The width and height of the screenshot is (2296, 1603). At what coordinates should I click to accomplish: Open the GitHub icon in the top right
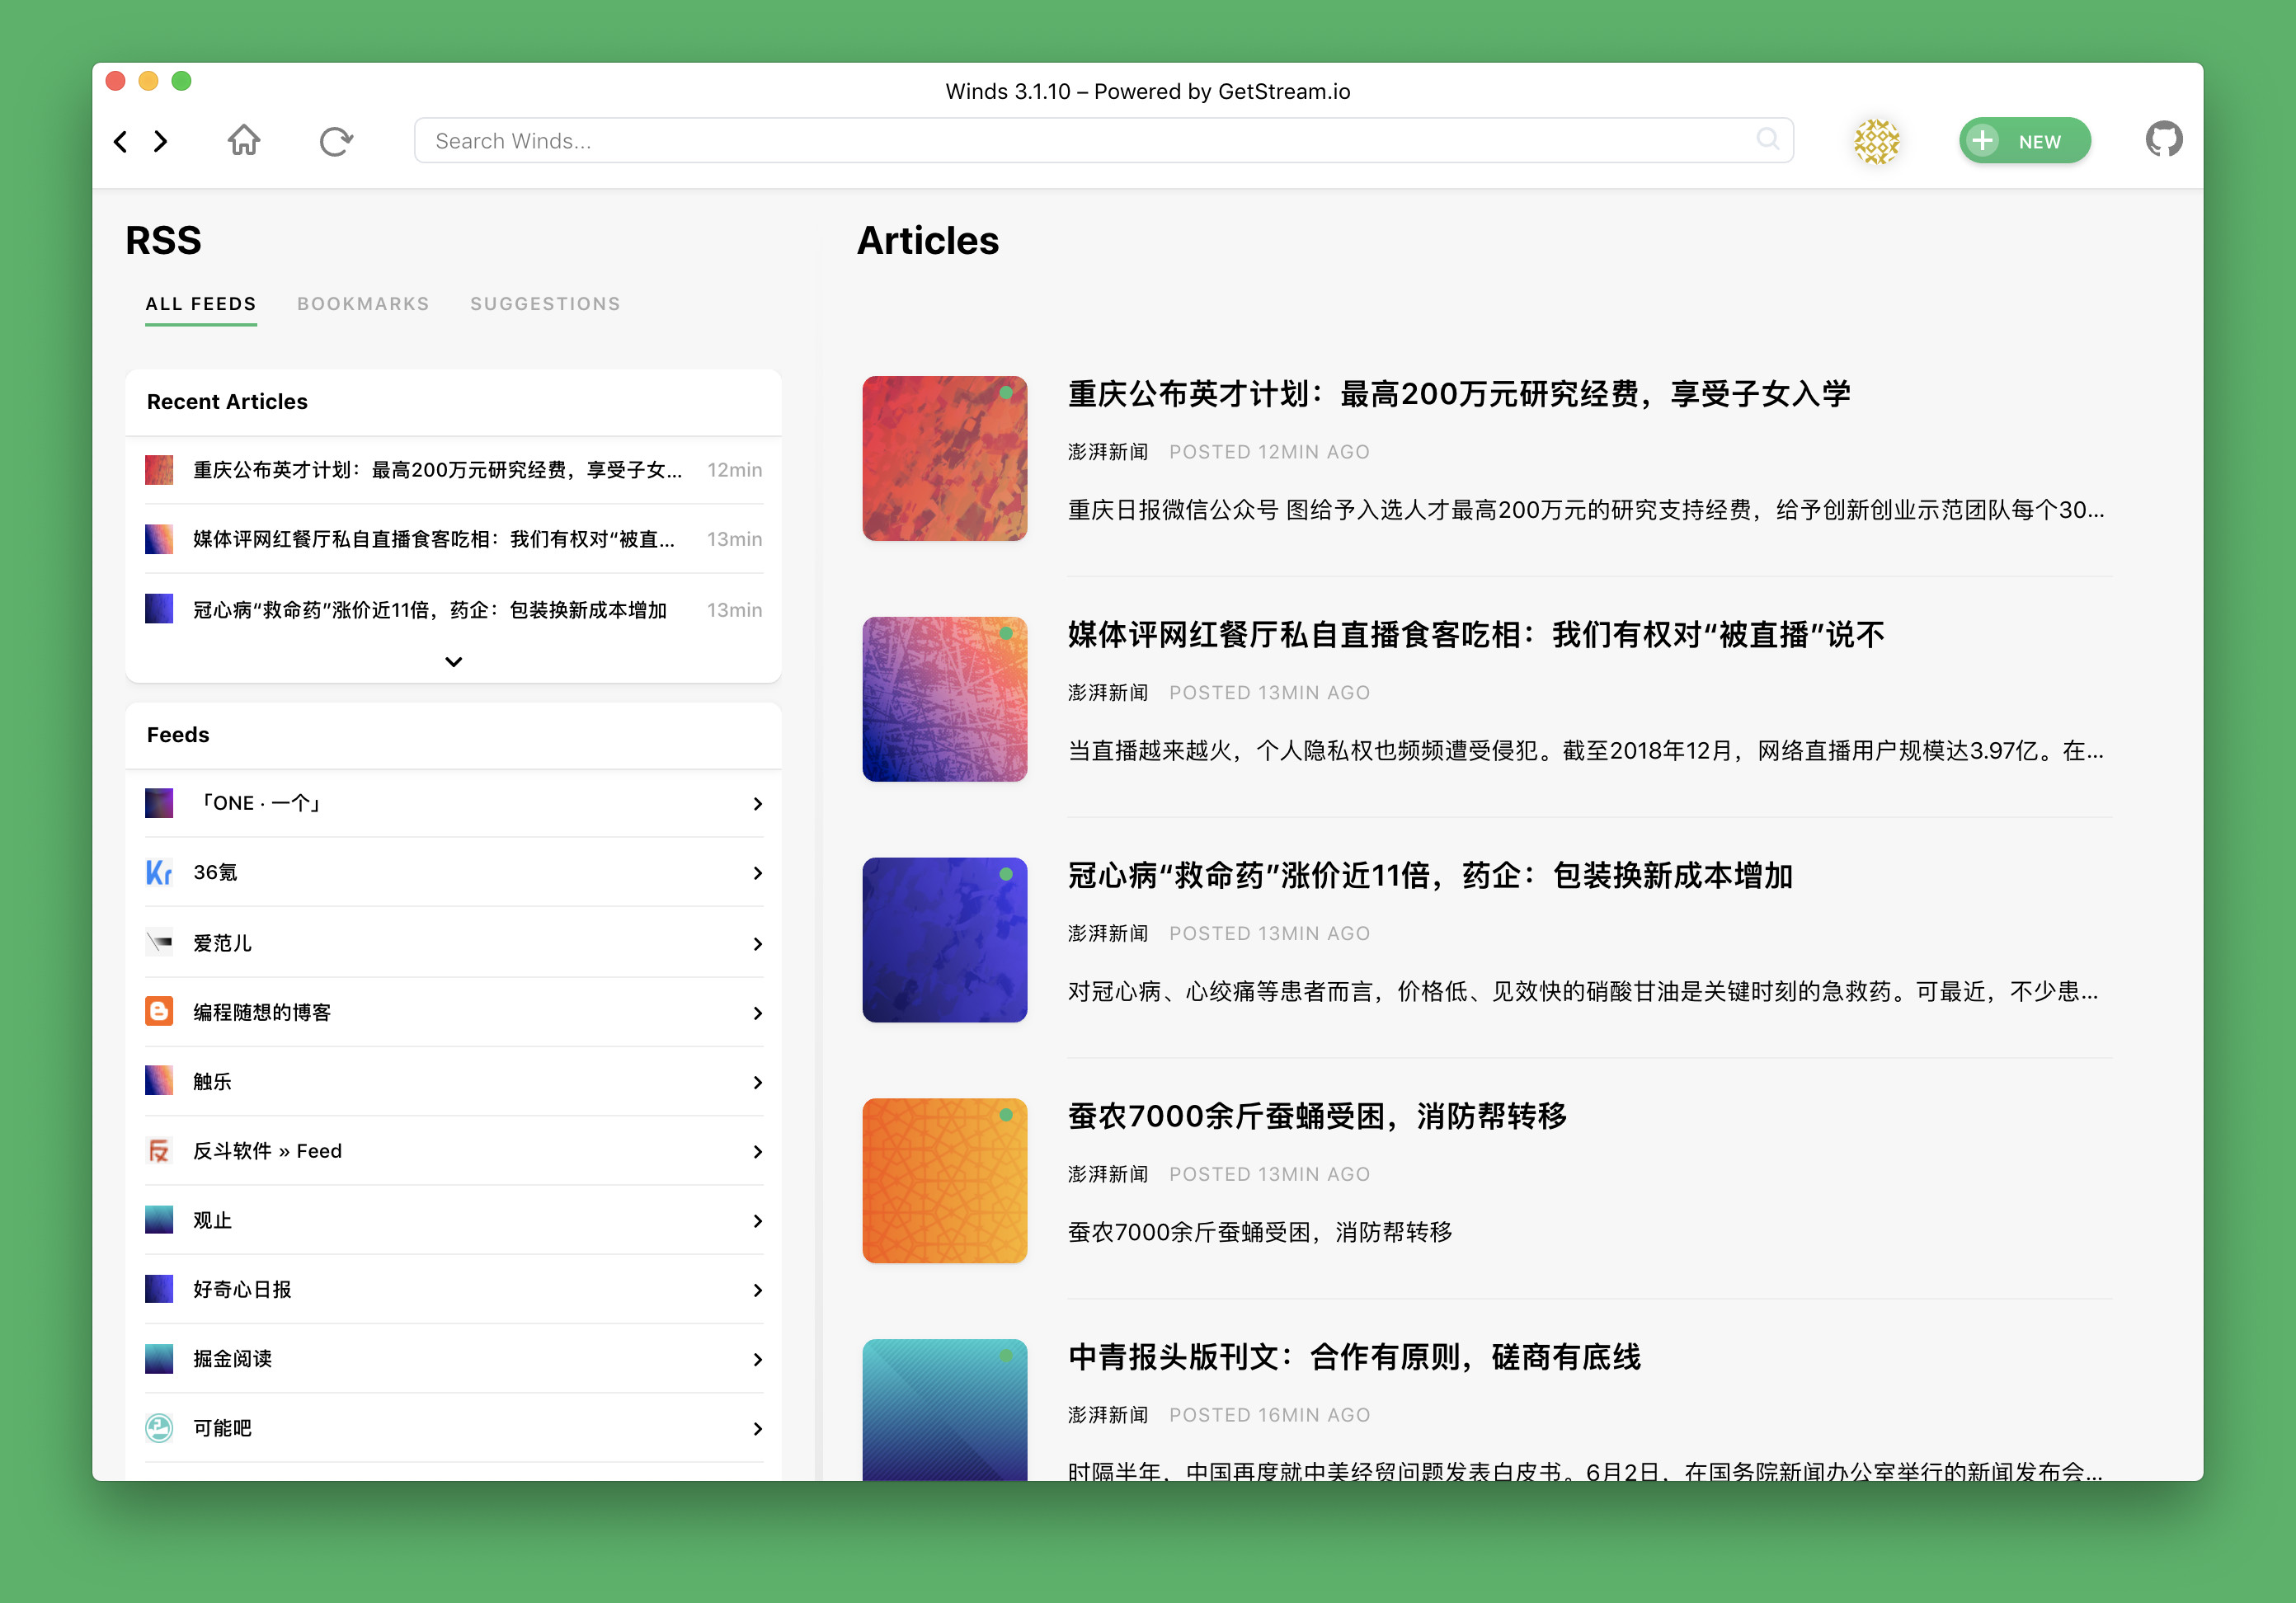pyautogui.click(x=2163, y=139)
